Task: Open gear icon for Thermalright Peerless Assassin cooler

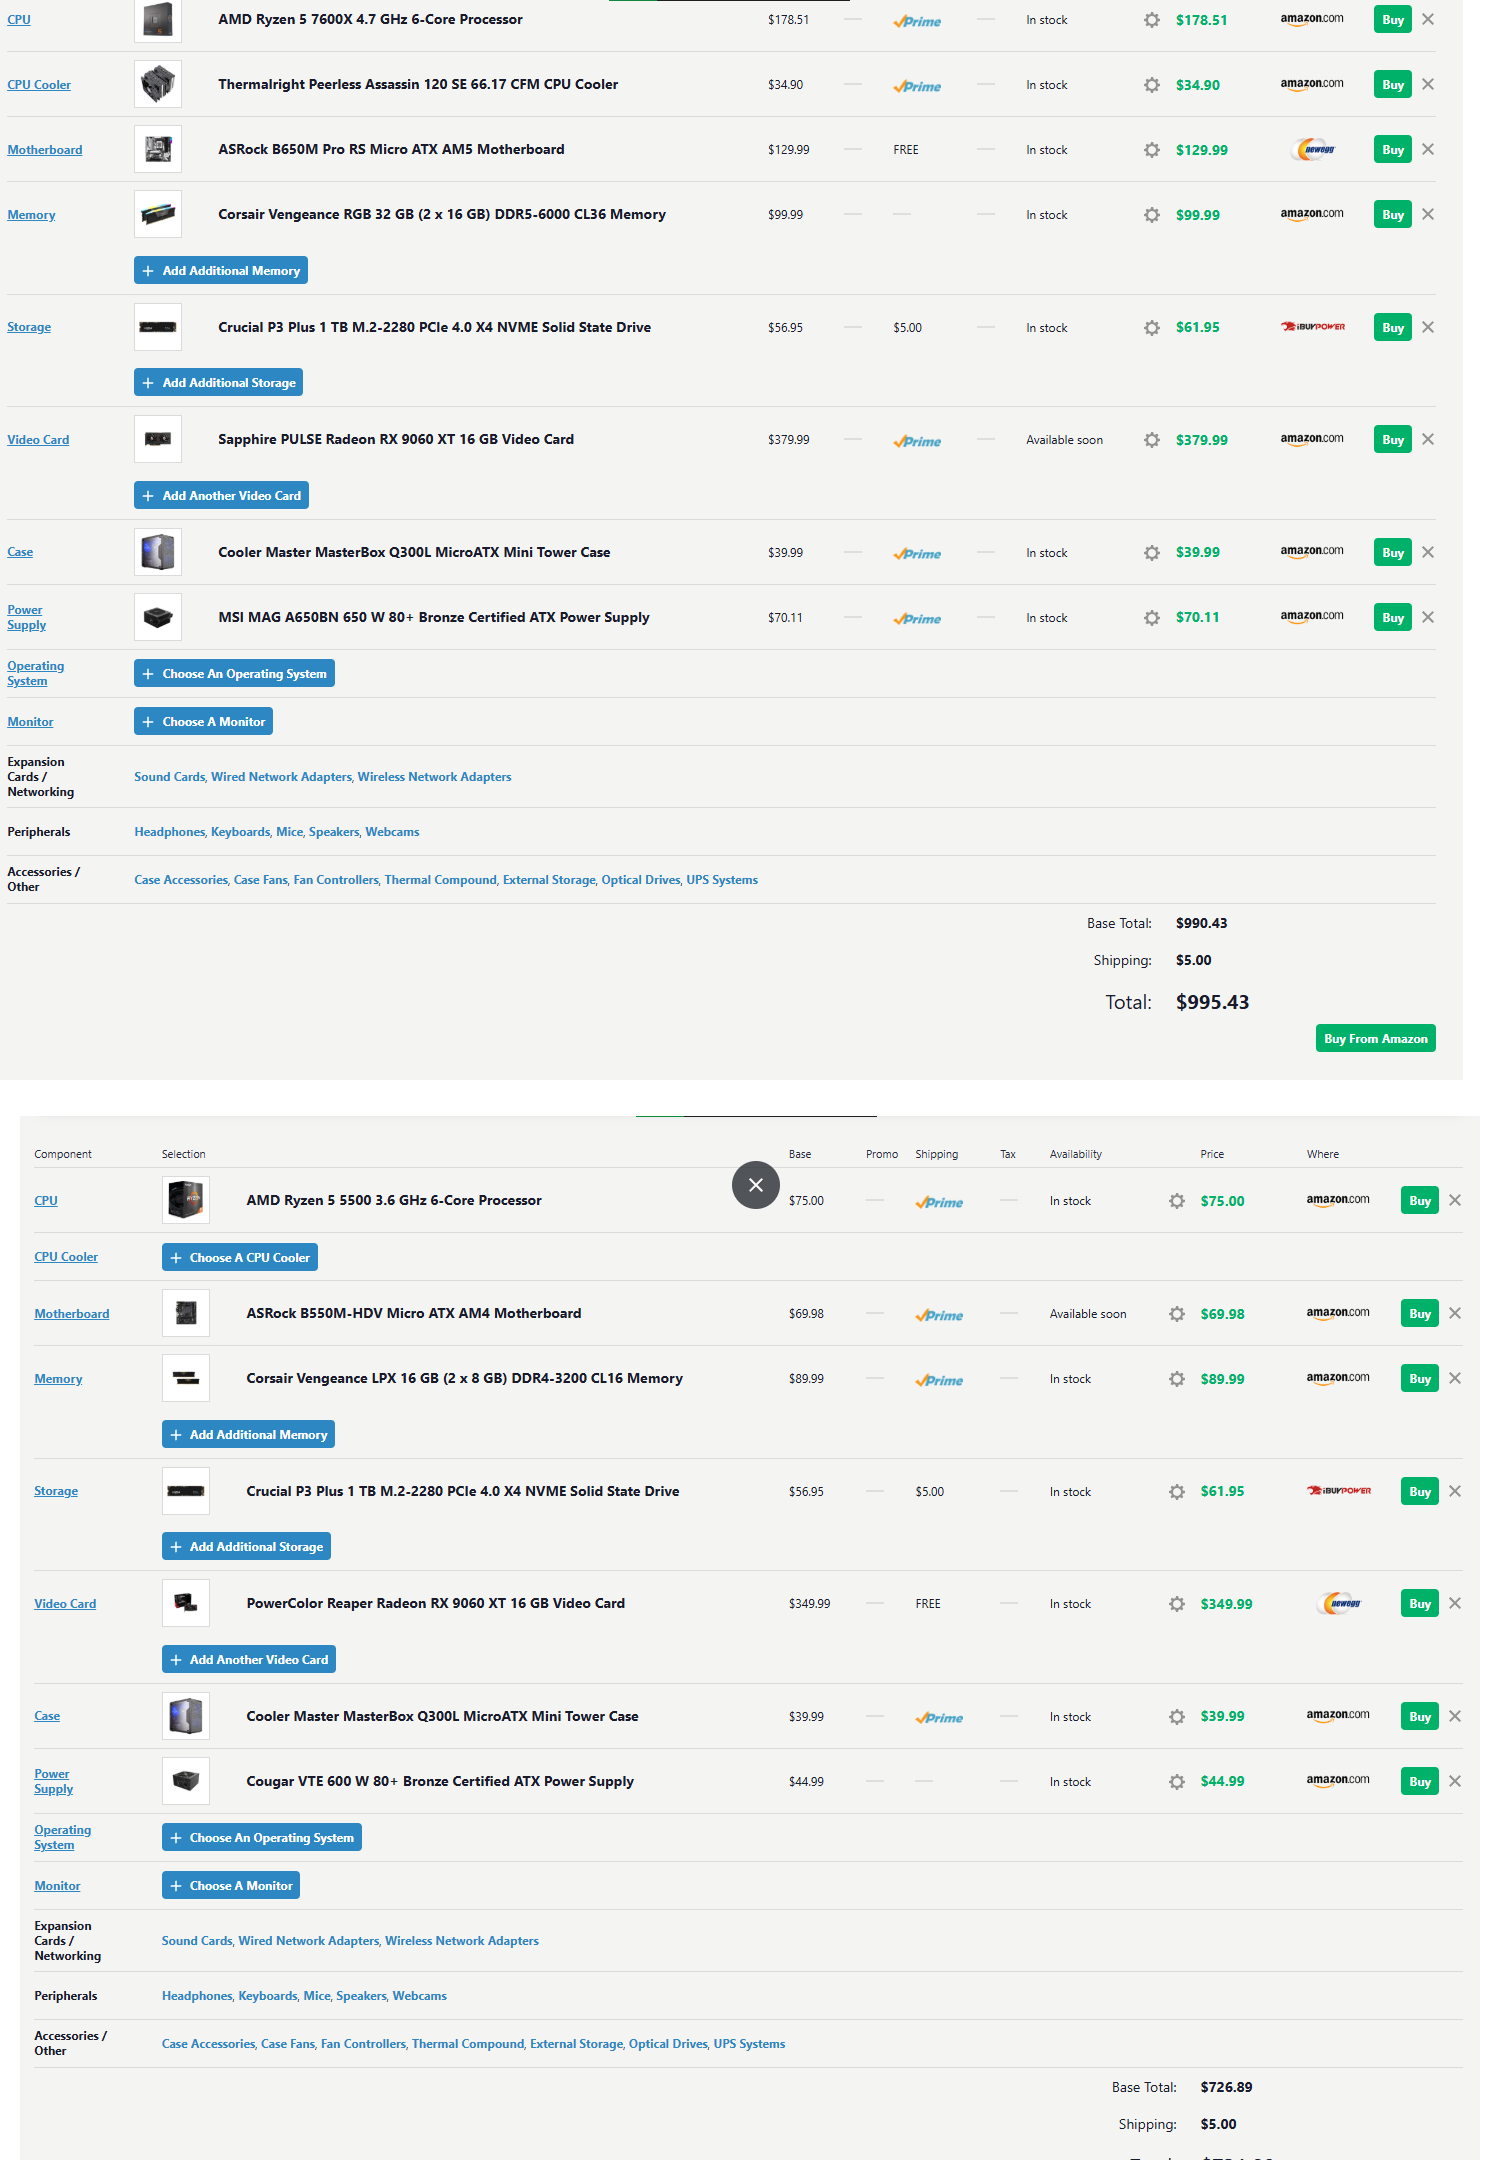Action: tap(1152, 85)
